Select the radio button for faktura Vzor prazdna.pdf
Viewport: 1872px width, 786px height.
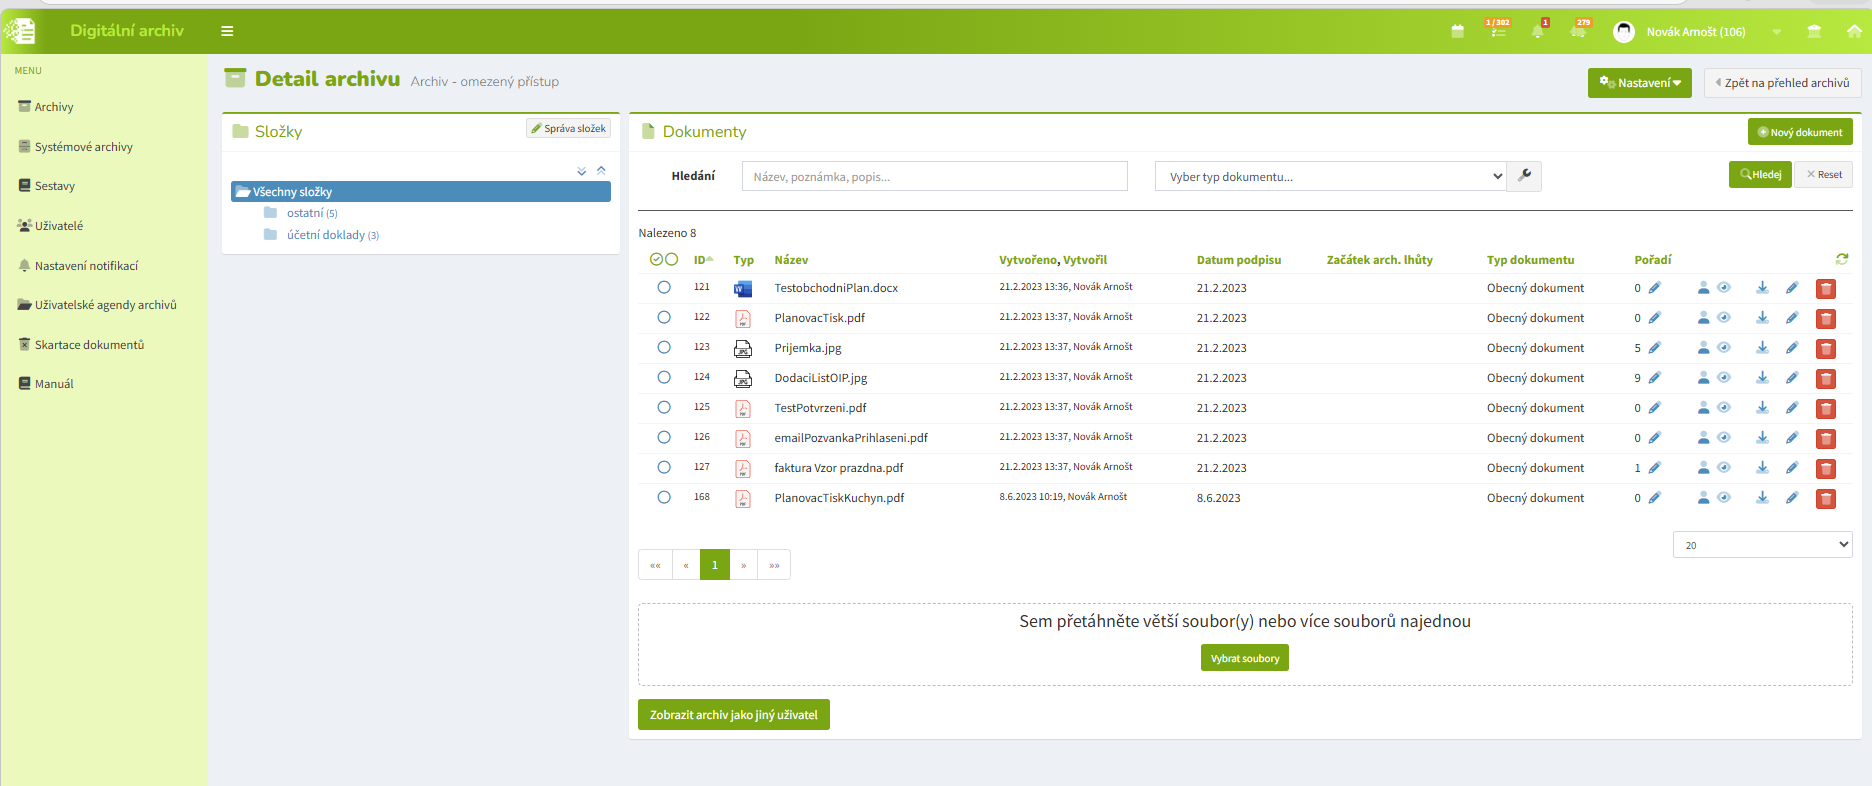(x=664, y=467)
